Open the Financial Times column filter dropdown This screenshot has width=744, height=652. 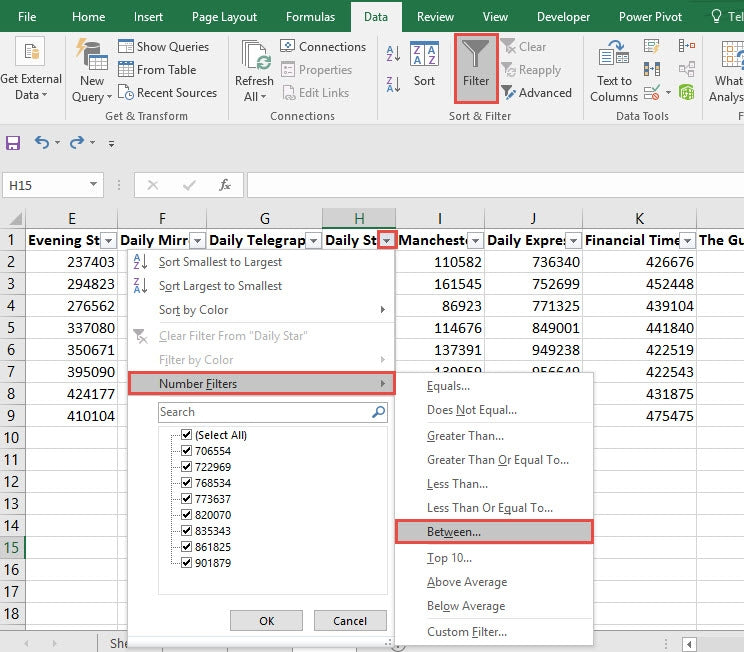coord(687,241)
